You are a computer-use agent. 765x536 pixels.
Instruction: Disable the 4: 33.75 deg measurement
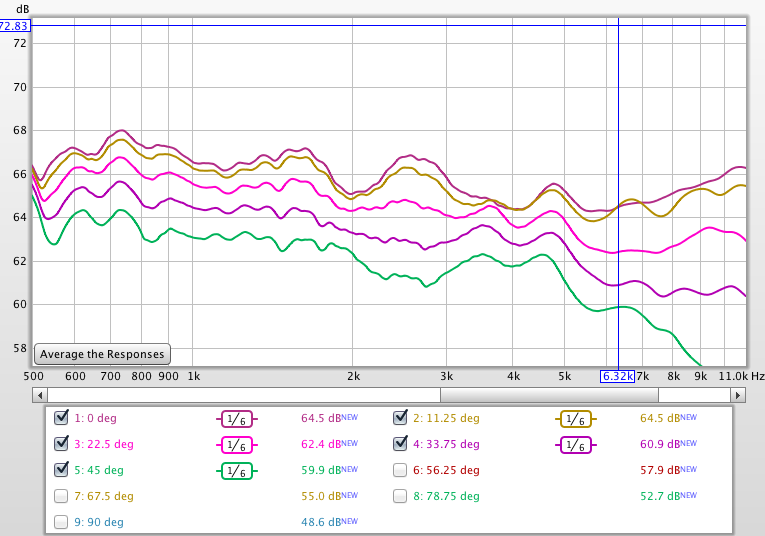[401, 444]
